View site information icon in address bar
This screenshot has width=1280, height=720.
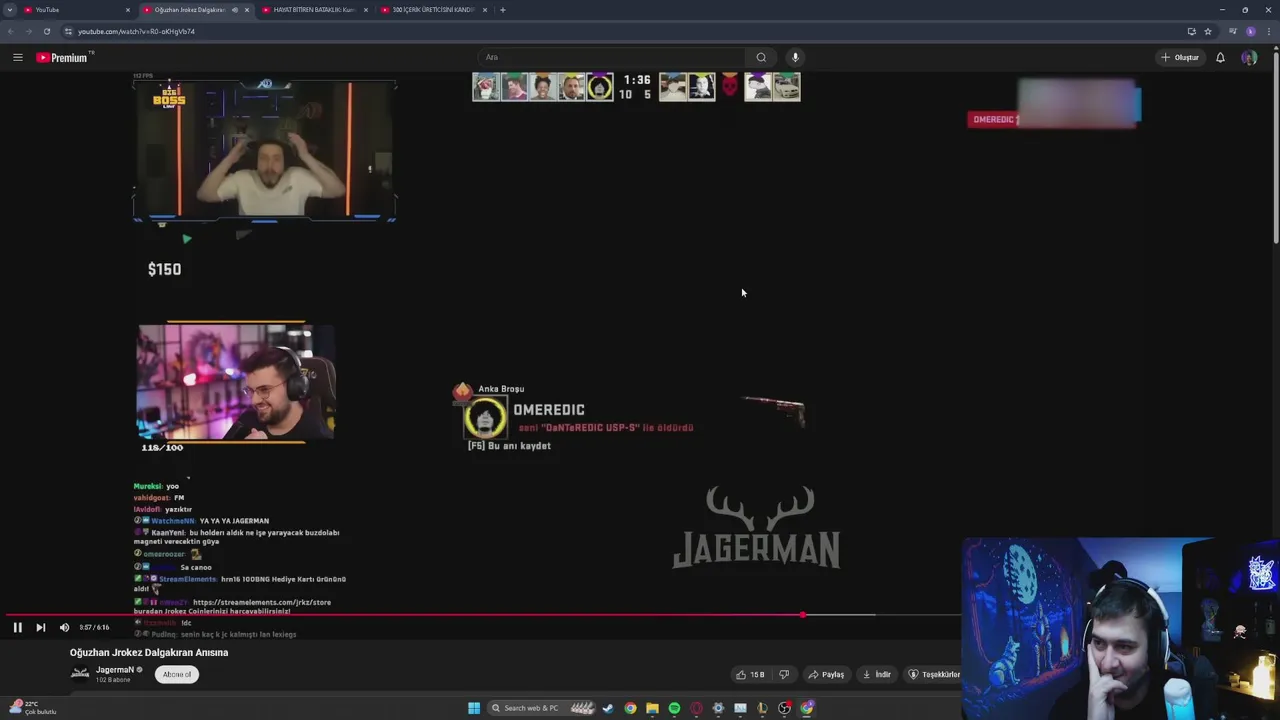click(68, 31)
